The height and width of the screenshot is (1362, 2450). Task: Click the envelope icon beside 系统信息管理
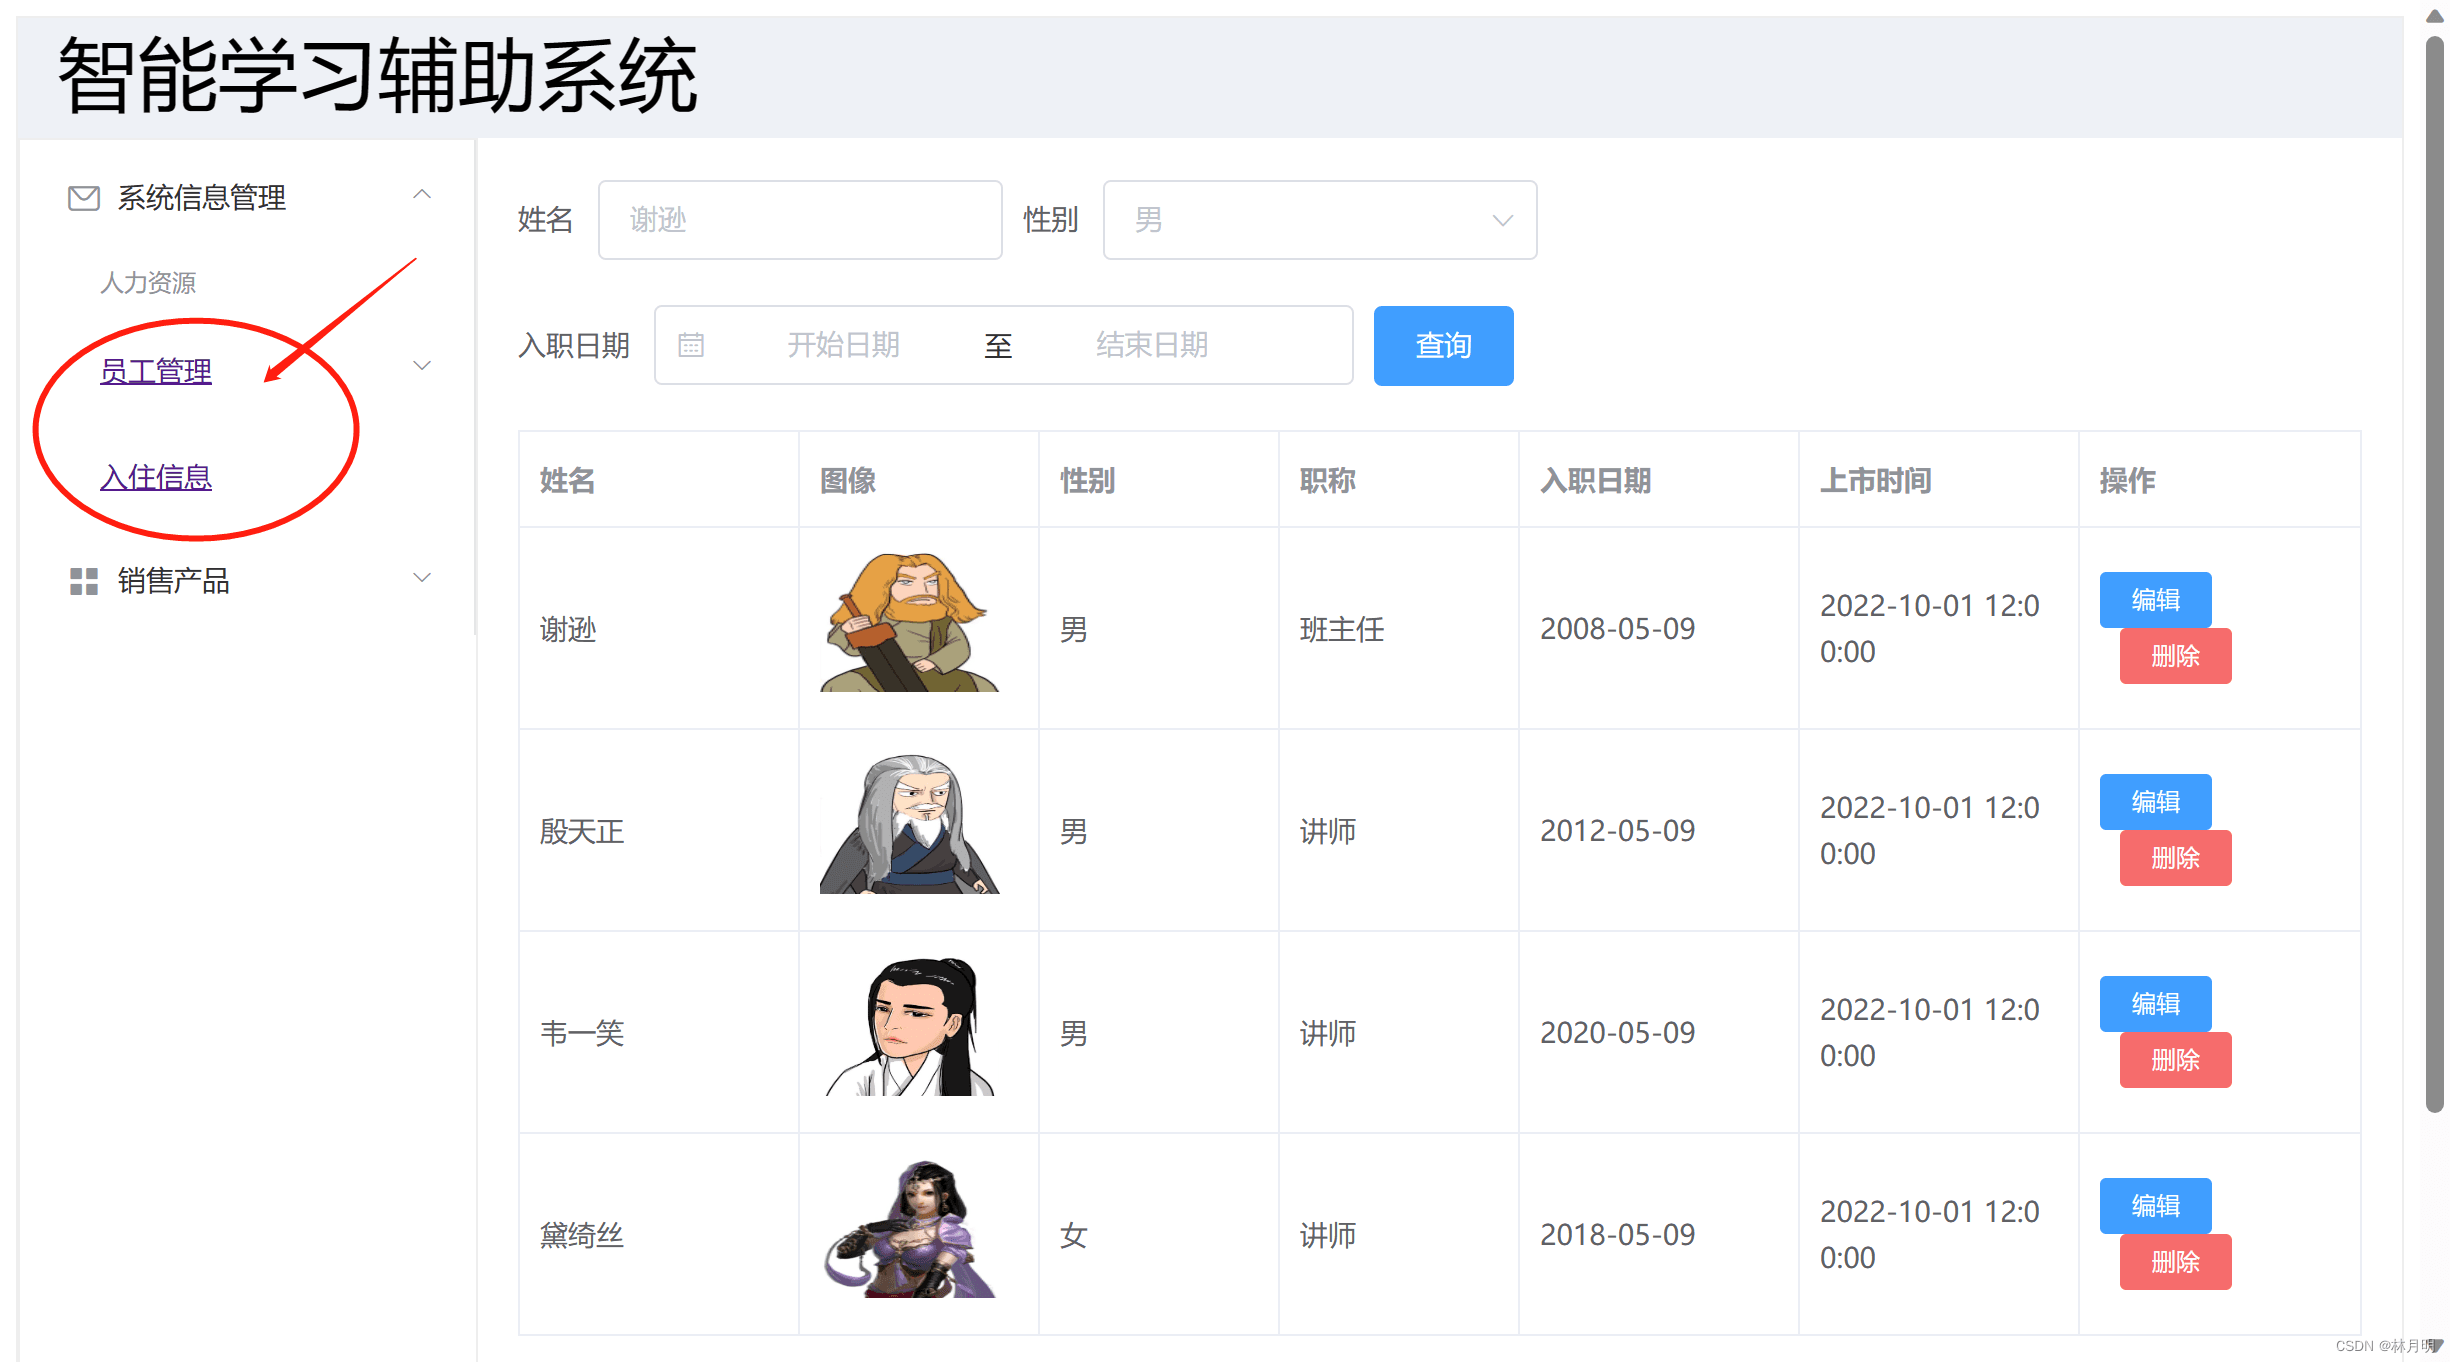tap(84, 198)
